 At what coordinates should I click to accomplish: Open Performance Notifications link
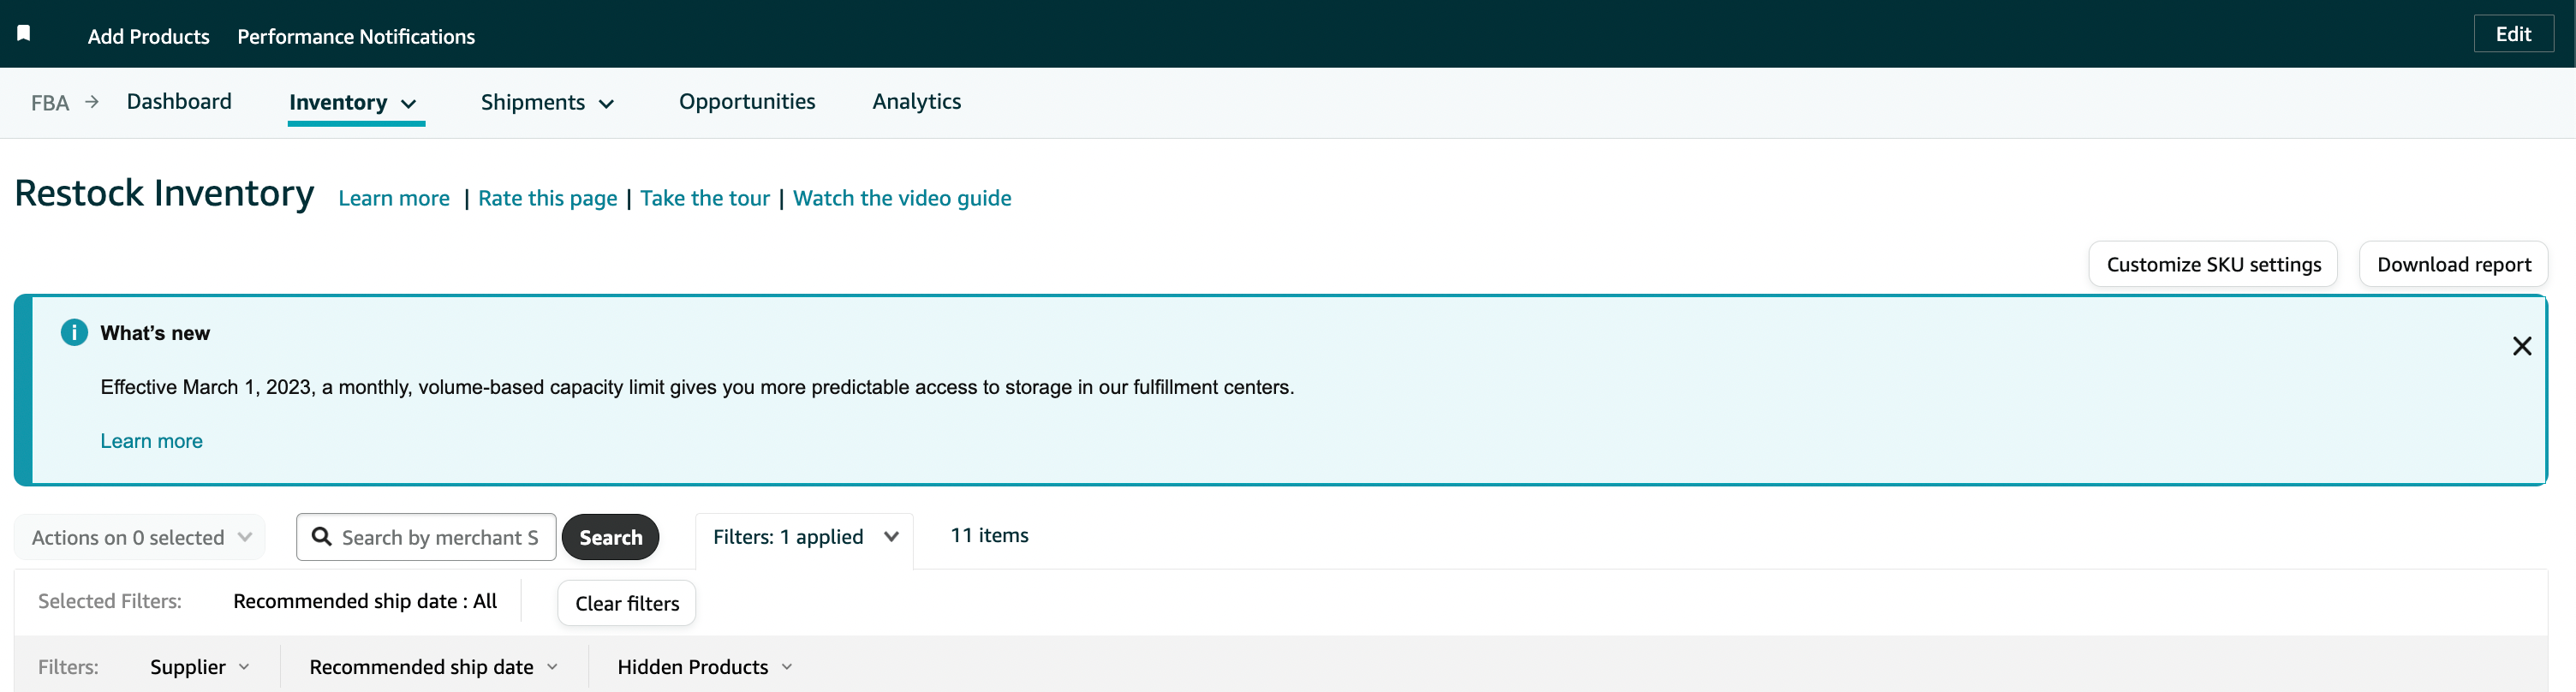[356, 36]
